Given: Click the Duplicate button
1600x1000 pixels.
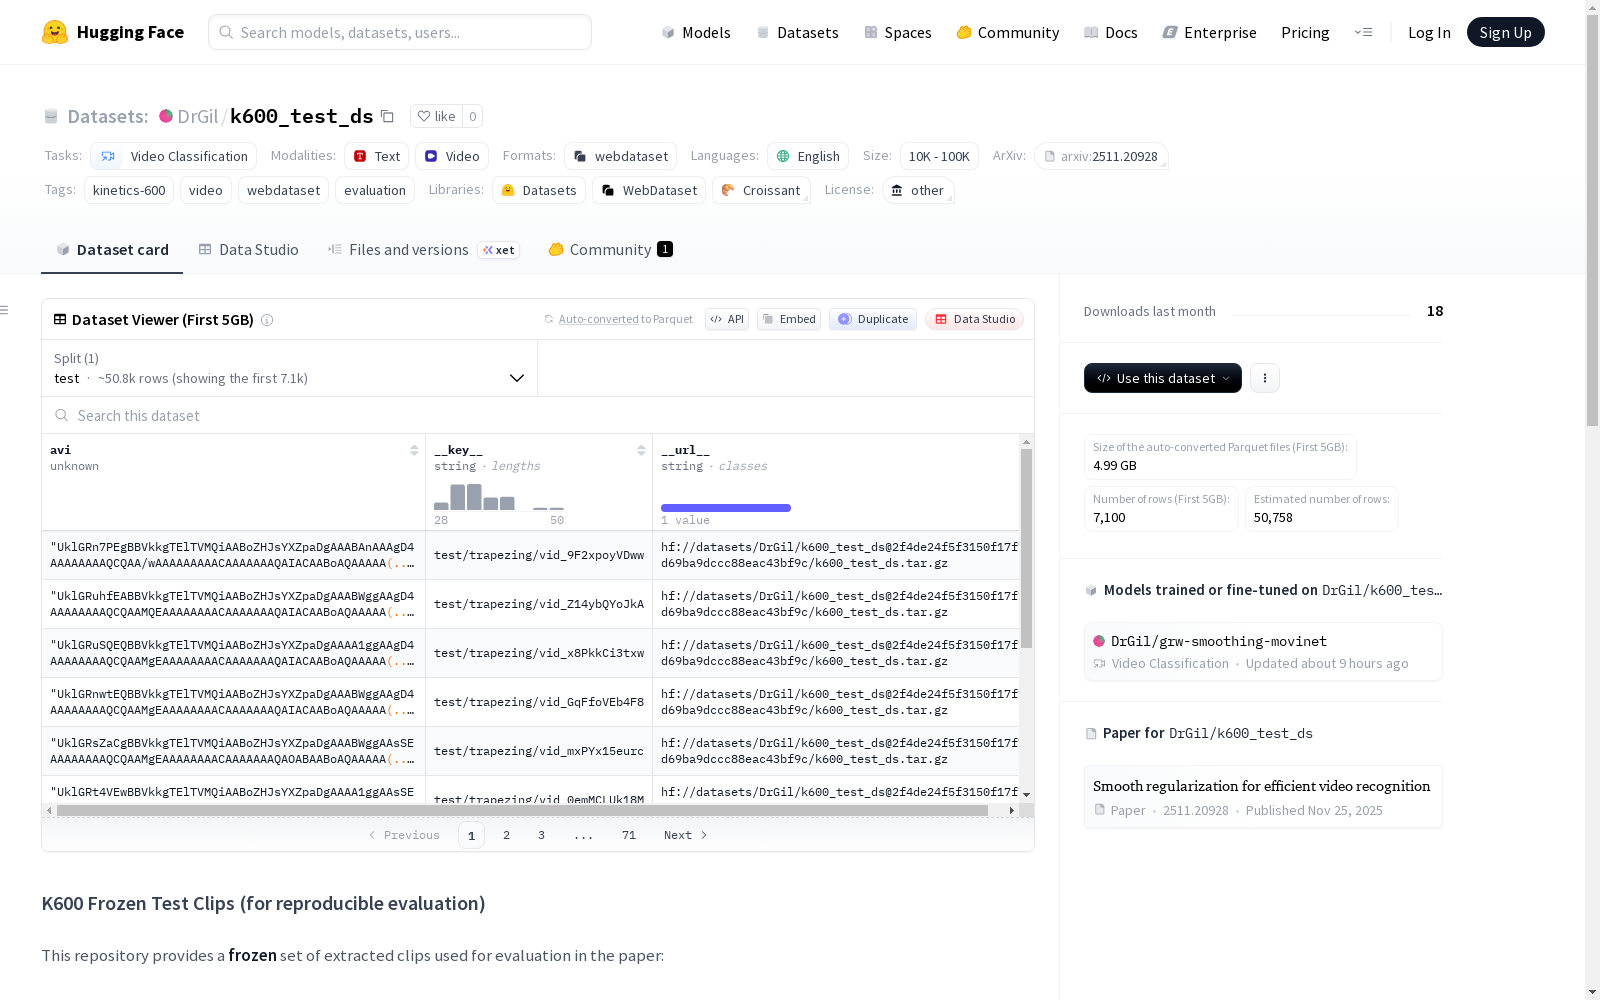Looking at the screenshot, I should (x=873, y=319).
